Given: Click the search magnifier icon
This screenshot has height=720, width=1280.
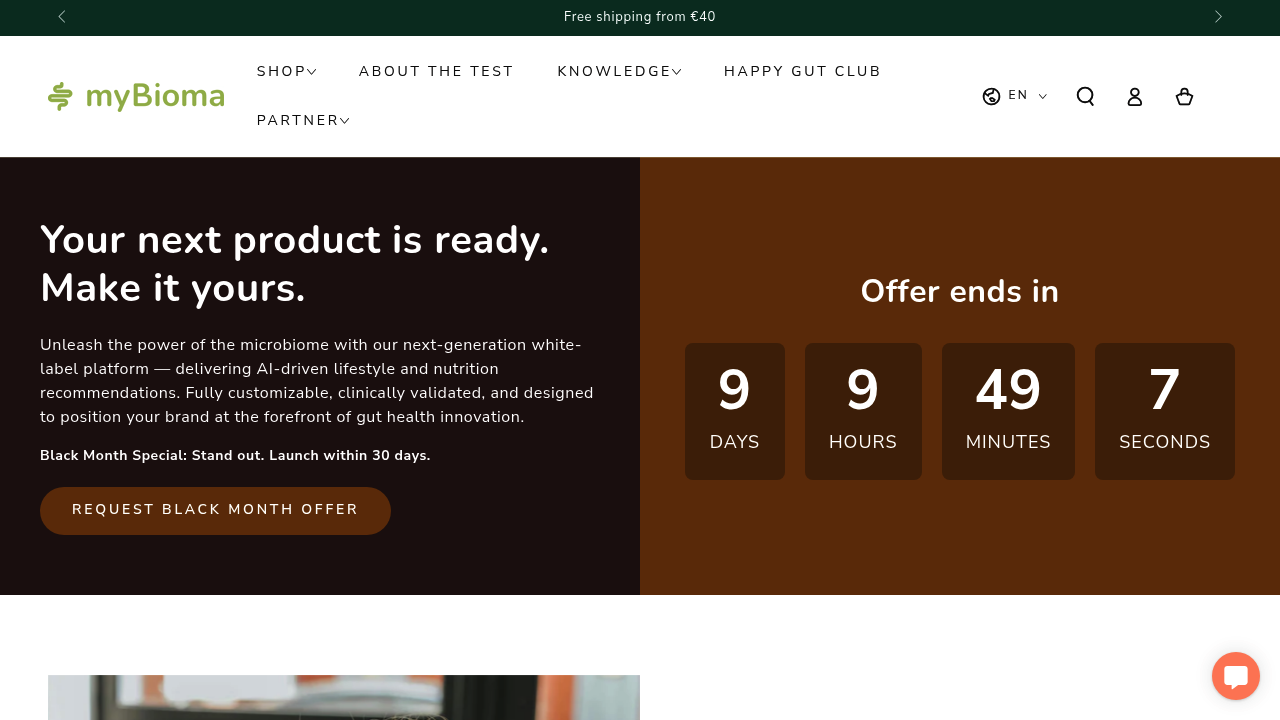Looking at the screenshot, I should point(1085,96).
